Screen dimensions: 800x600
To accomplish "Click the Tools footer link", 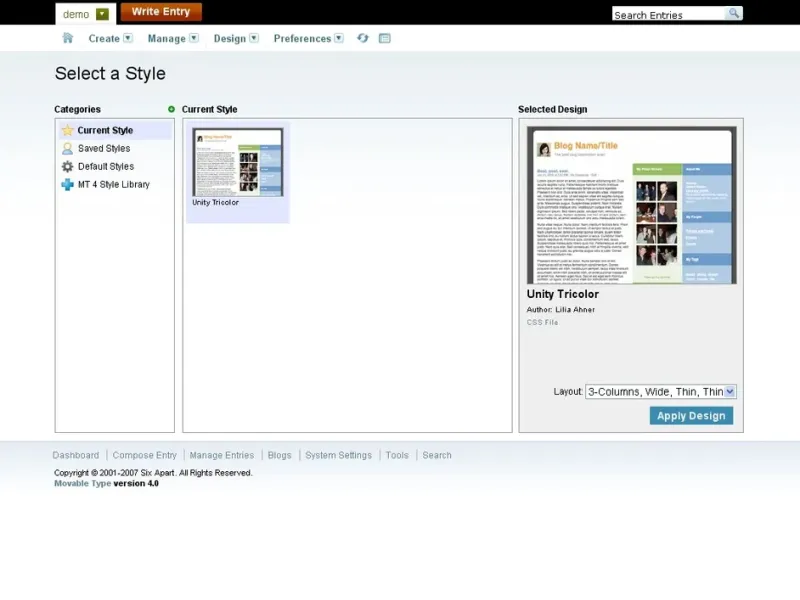I will (x=397, y=455).
